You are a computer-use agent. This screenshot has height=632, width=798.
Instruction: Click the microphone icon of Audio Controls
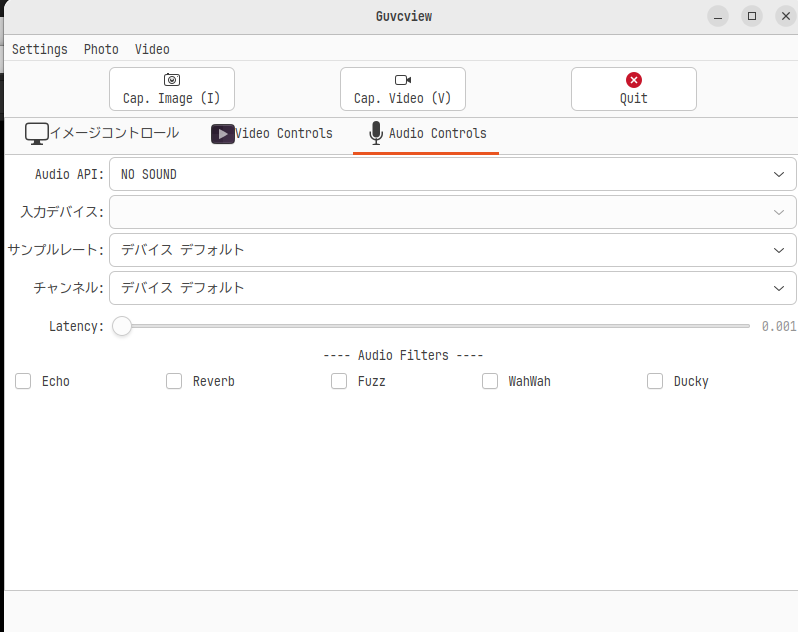coord(376,133)
